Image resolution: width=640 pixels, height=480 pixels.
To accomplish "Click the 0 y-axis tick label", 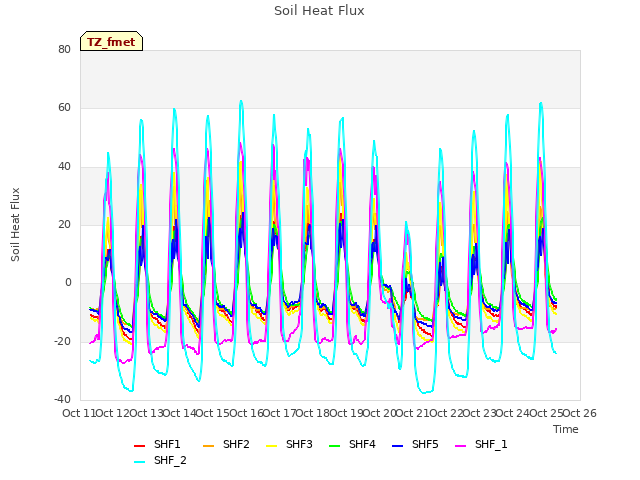I will tap(68, 282).
